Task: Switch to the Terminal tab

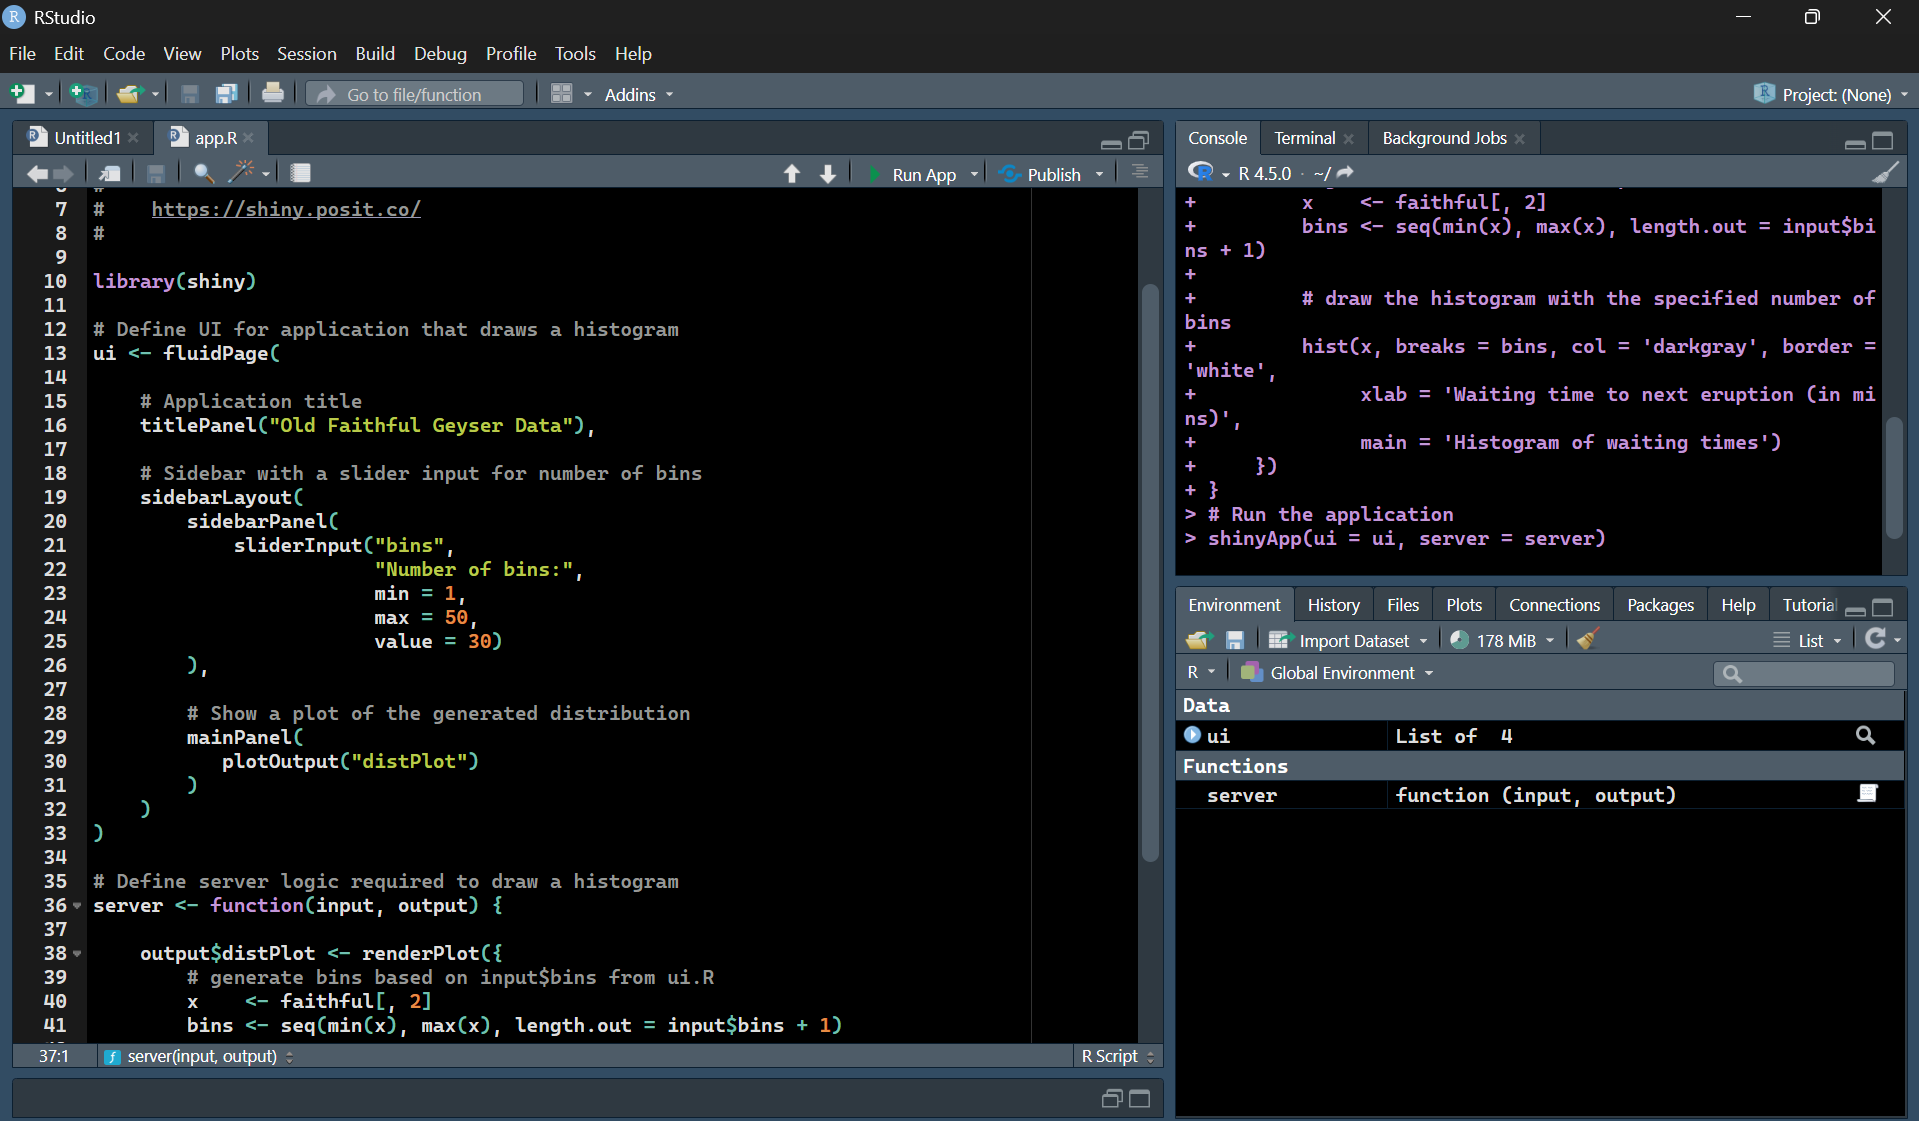Action: (1304, 138)
